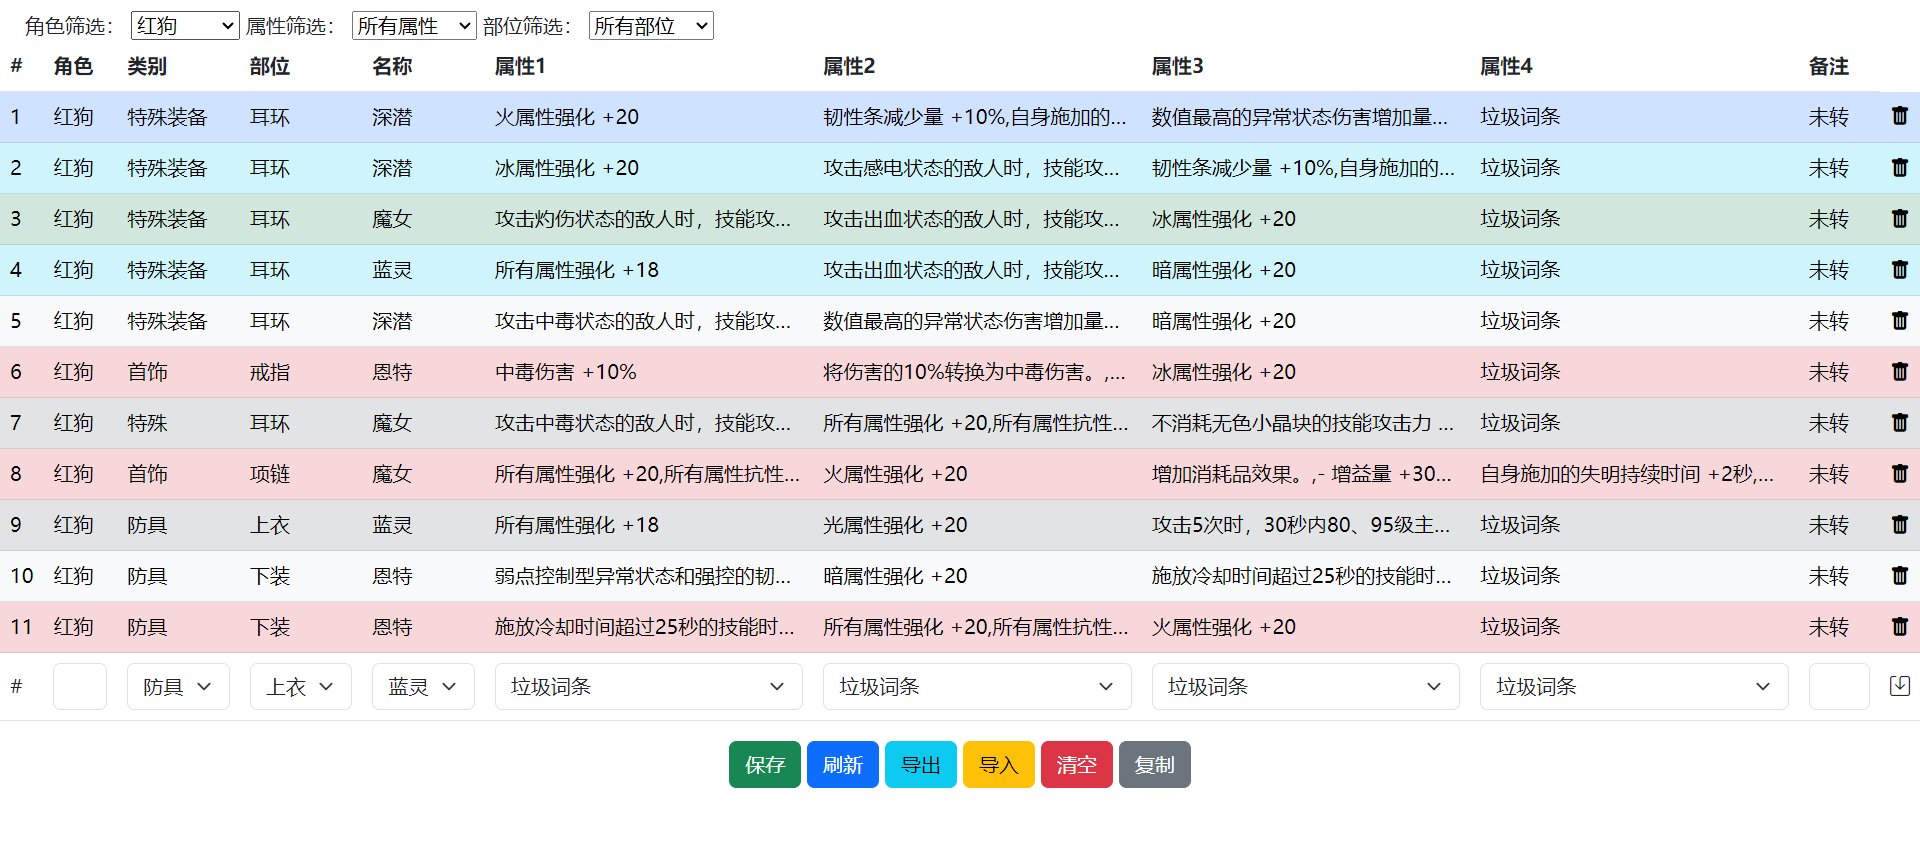1920x854 pixels.
Task: Open the 属性2 垃圾词条 dropdown in input row
Action: 977,687
